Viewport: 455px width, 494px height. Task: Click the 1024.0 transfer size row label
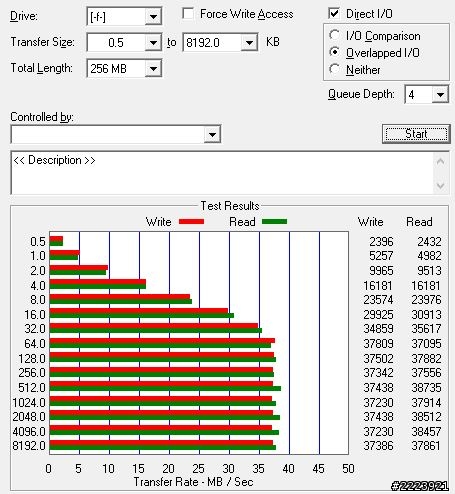click(29, 402)
